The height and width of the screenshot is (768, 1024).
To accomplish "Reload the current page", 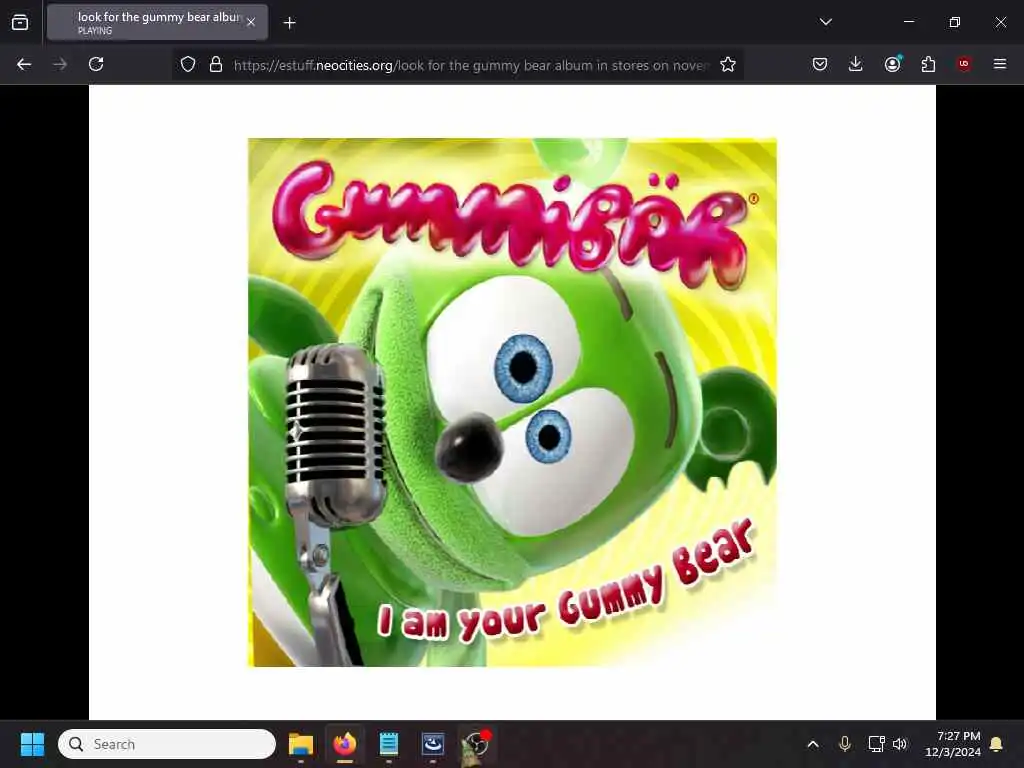I will click(96, 64).
